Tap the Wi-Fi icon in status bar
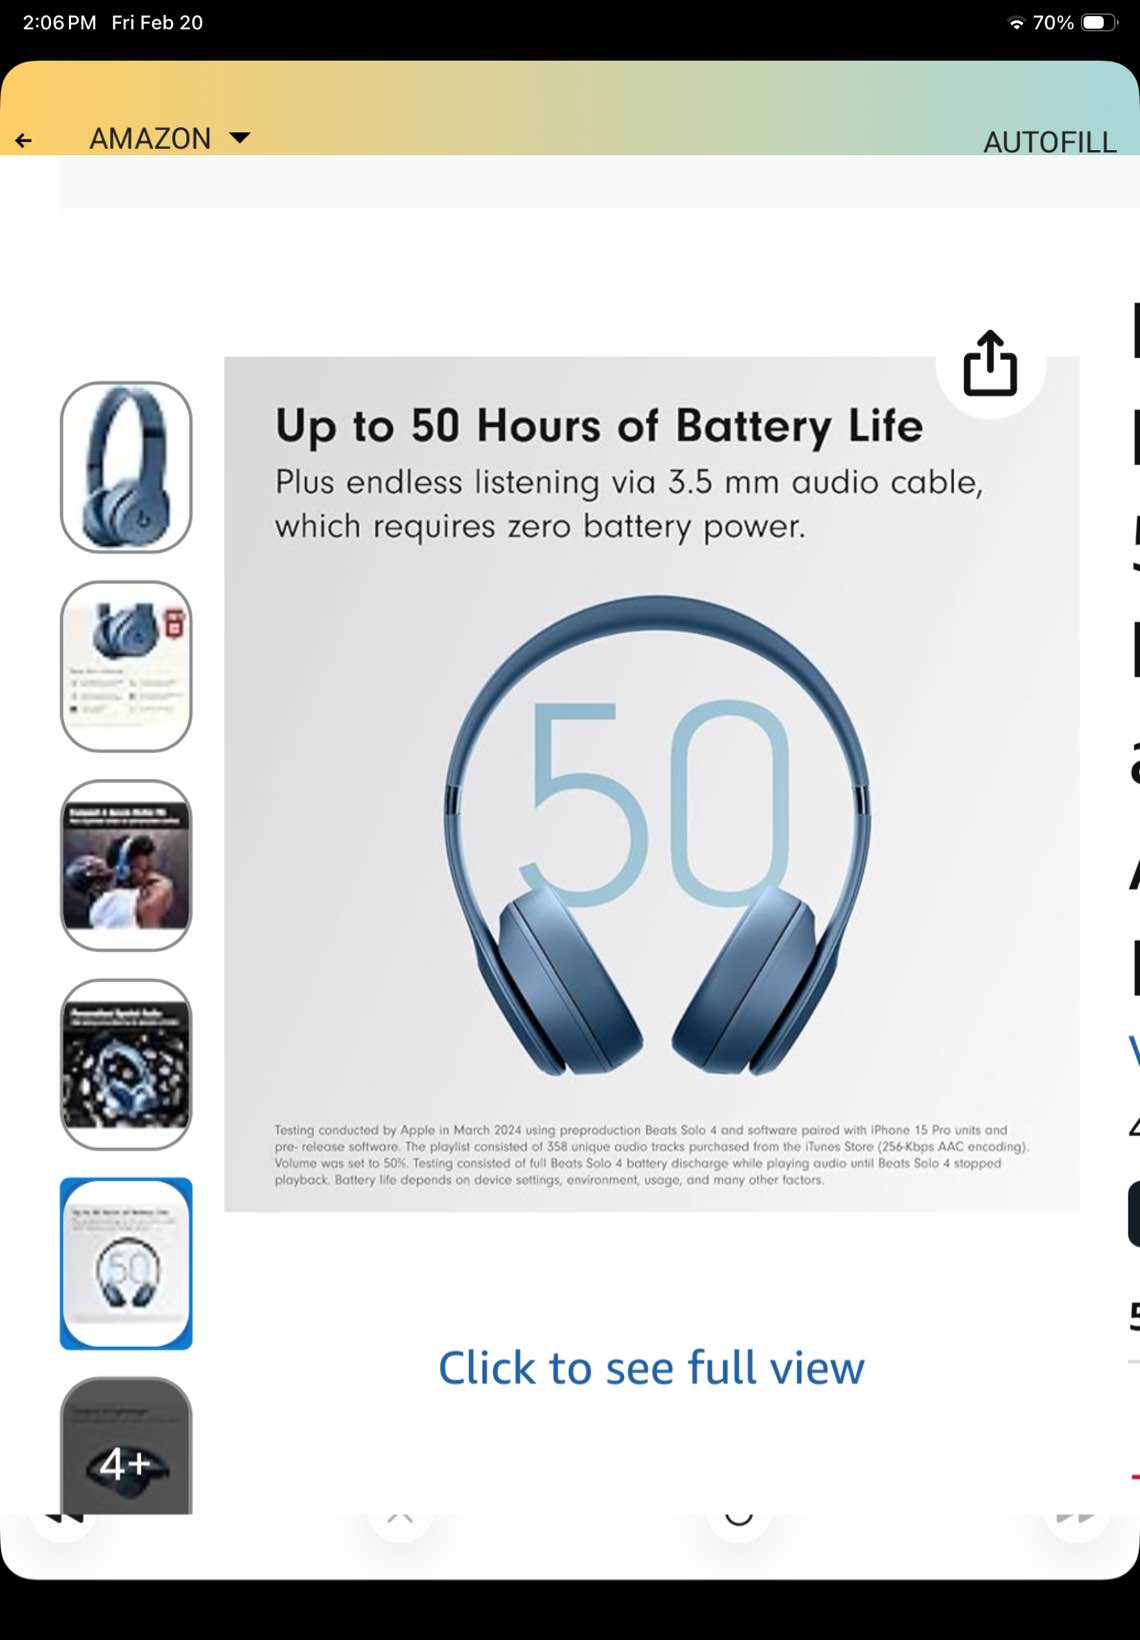1140x1640 pixels. [x=1016, y=23]
